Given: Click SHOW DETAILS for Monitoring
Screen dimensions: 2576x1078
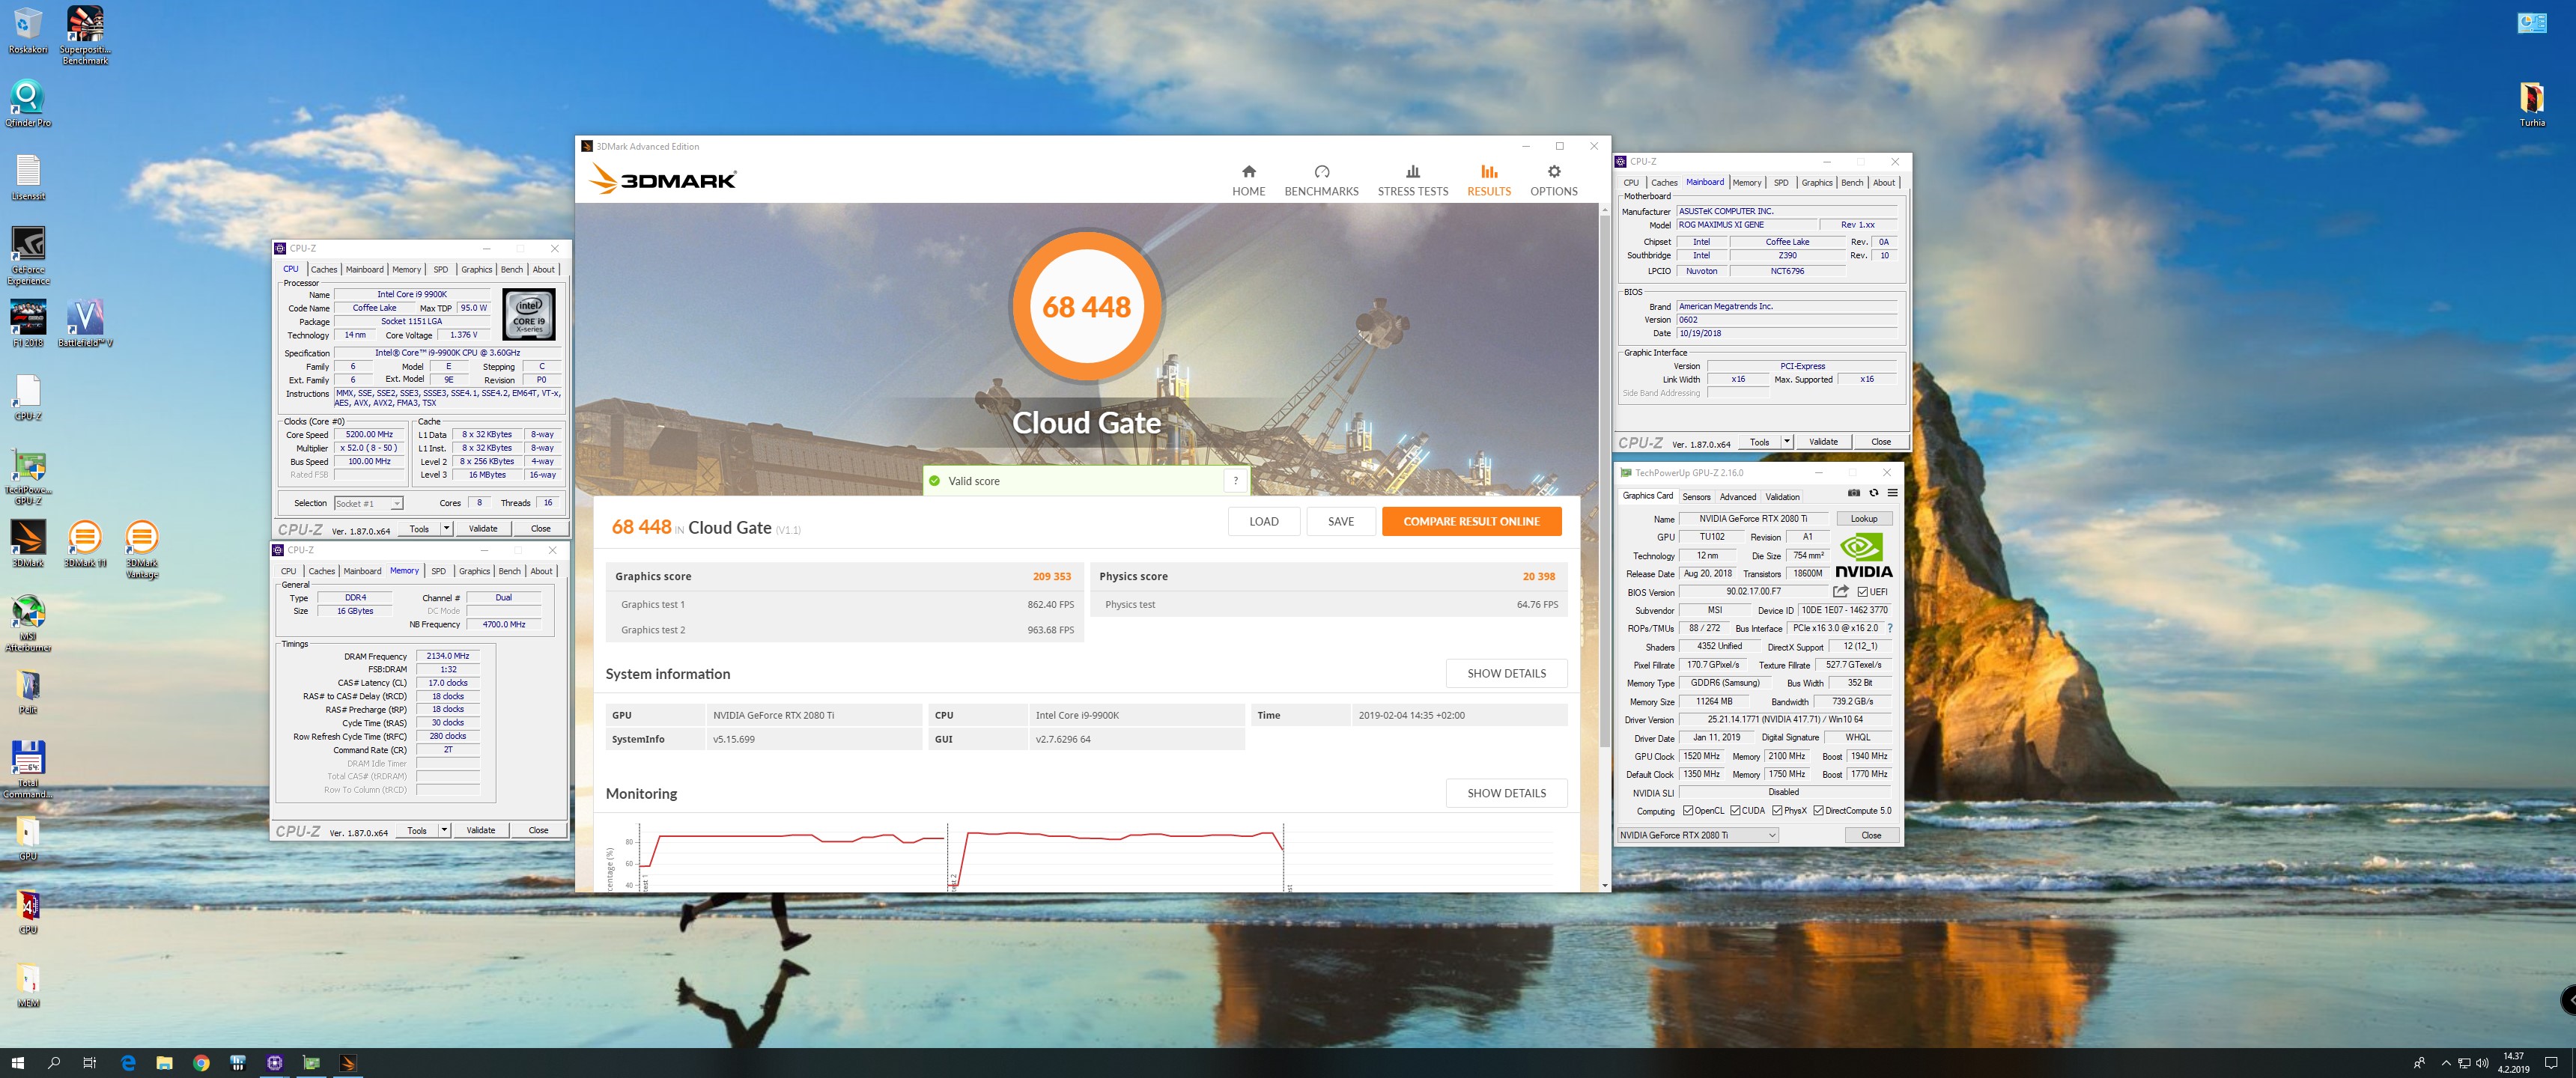Looking at the screenshot, I should (x=1506, y=794).
